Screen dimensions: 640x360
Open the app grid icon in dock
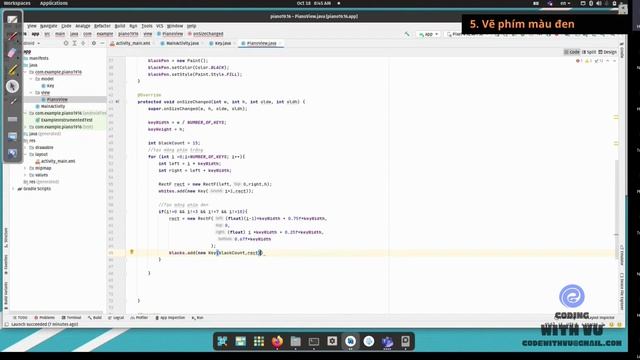point(259,341)
